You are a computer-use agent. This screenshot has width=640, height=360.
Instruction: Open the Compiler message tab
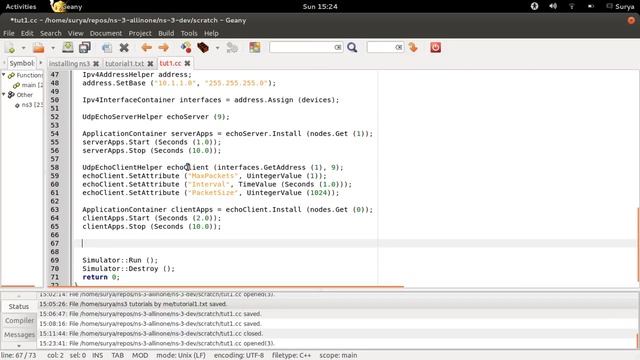(x=19, y=320)
